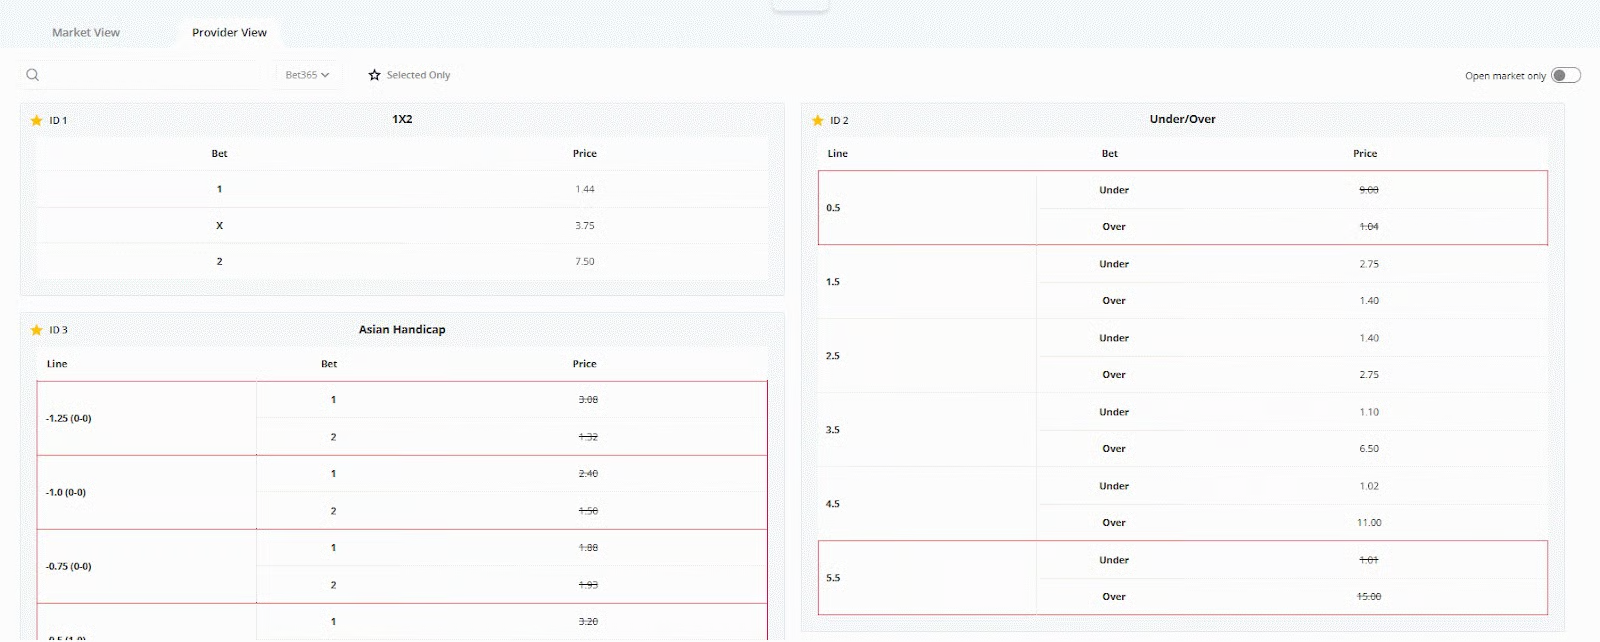Open the Bet365 provider dropdown
The width and height of the screenshot is (1600, 642).
coord(307,75)
